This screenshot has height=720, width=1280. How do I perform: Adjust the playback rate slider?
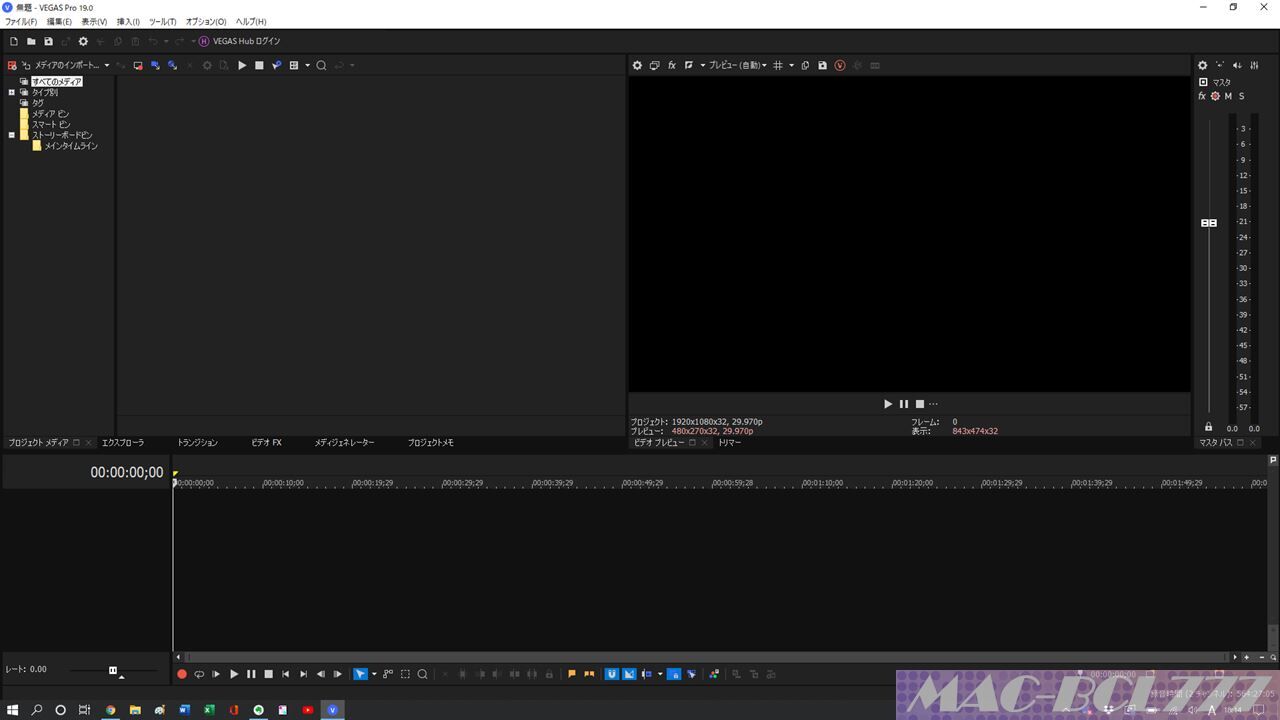113,670
